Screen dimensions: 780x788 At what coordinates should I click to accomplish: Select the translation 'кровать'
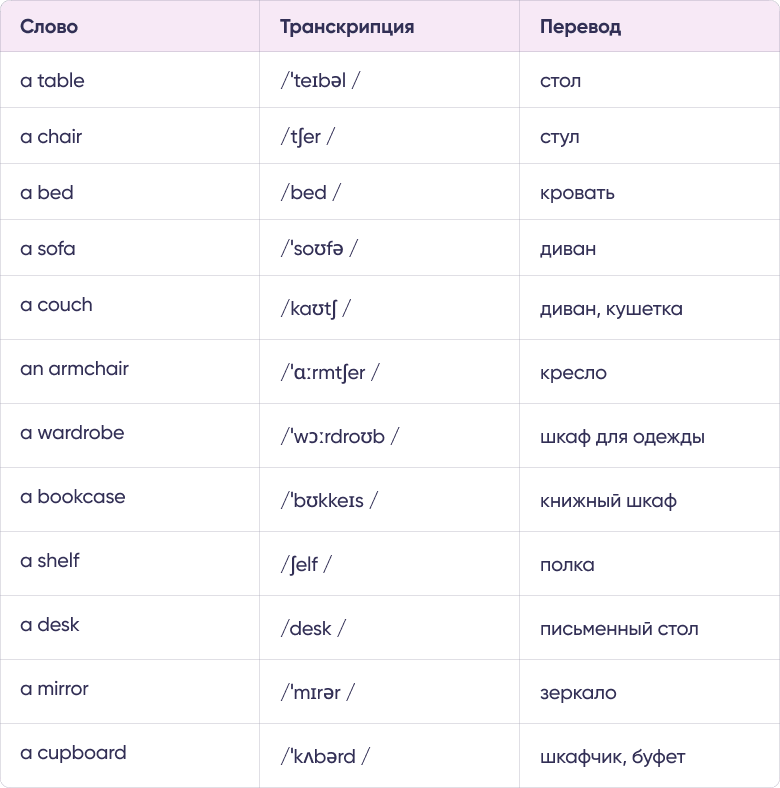pos(577,193)
